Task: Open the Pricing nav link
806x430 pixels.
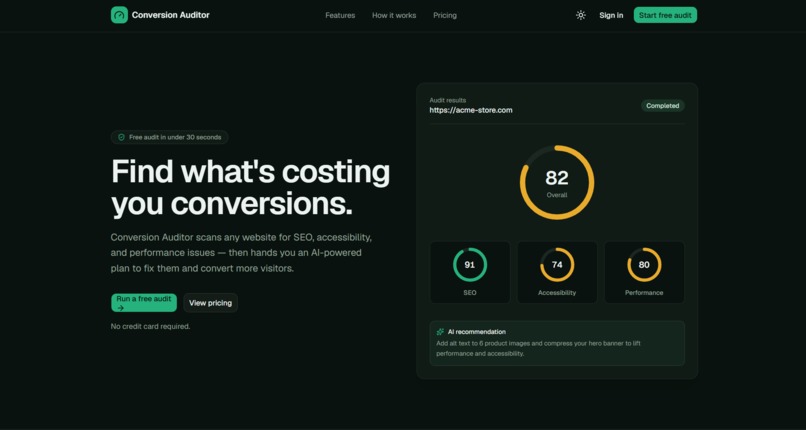Action: click(445, 15)
